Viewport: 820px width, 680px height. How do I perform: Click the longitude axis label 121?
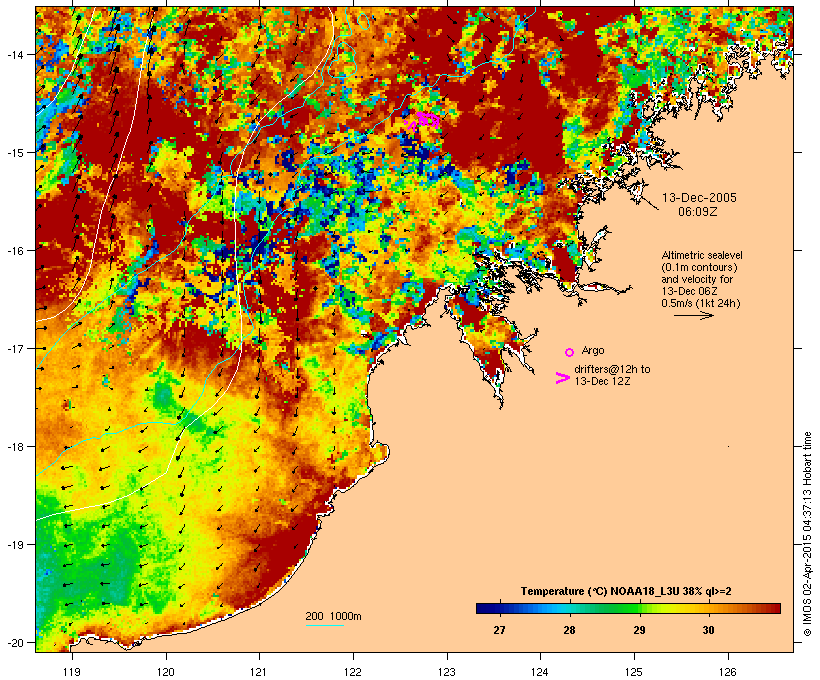[259, 672]
